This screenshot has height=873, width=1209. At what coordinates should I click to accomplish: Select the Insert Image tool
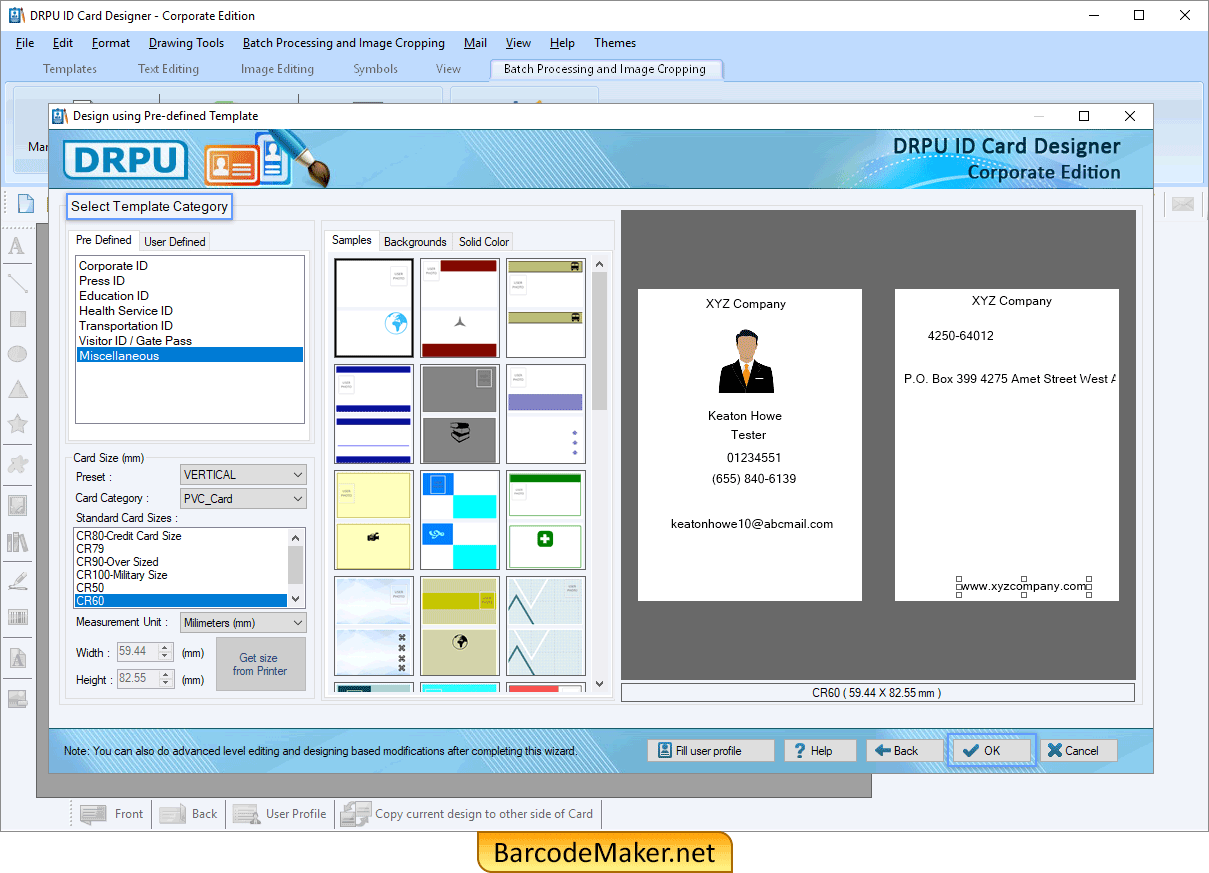pyautogui.click(x=17, y=505)
